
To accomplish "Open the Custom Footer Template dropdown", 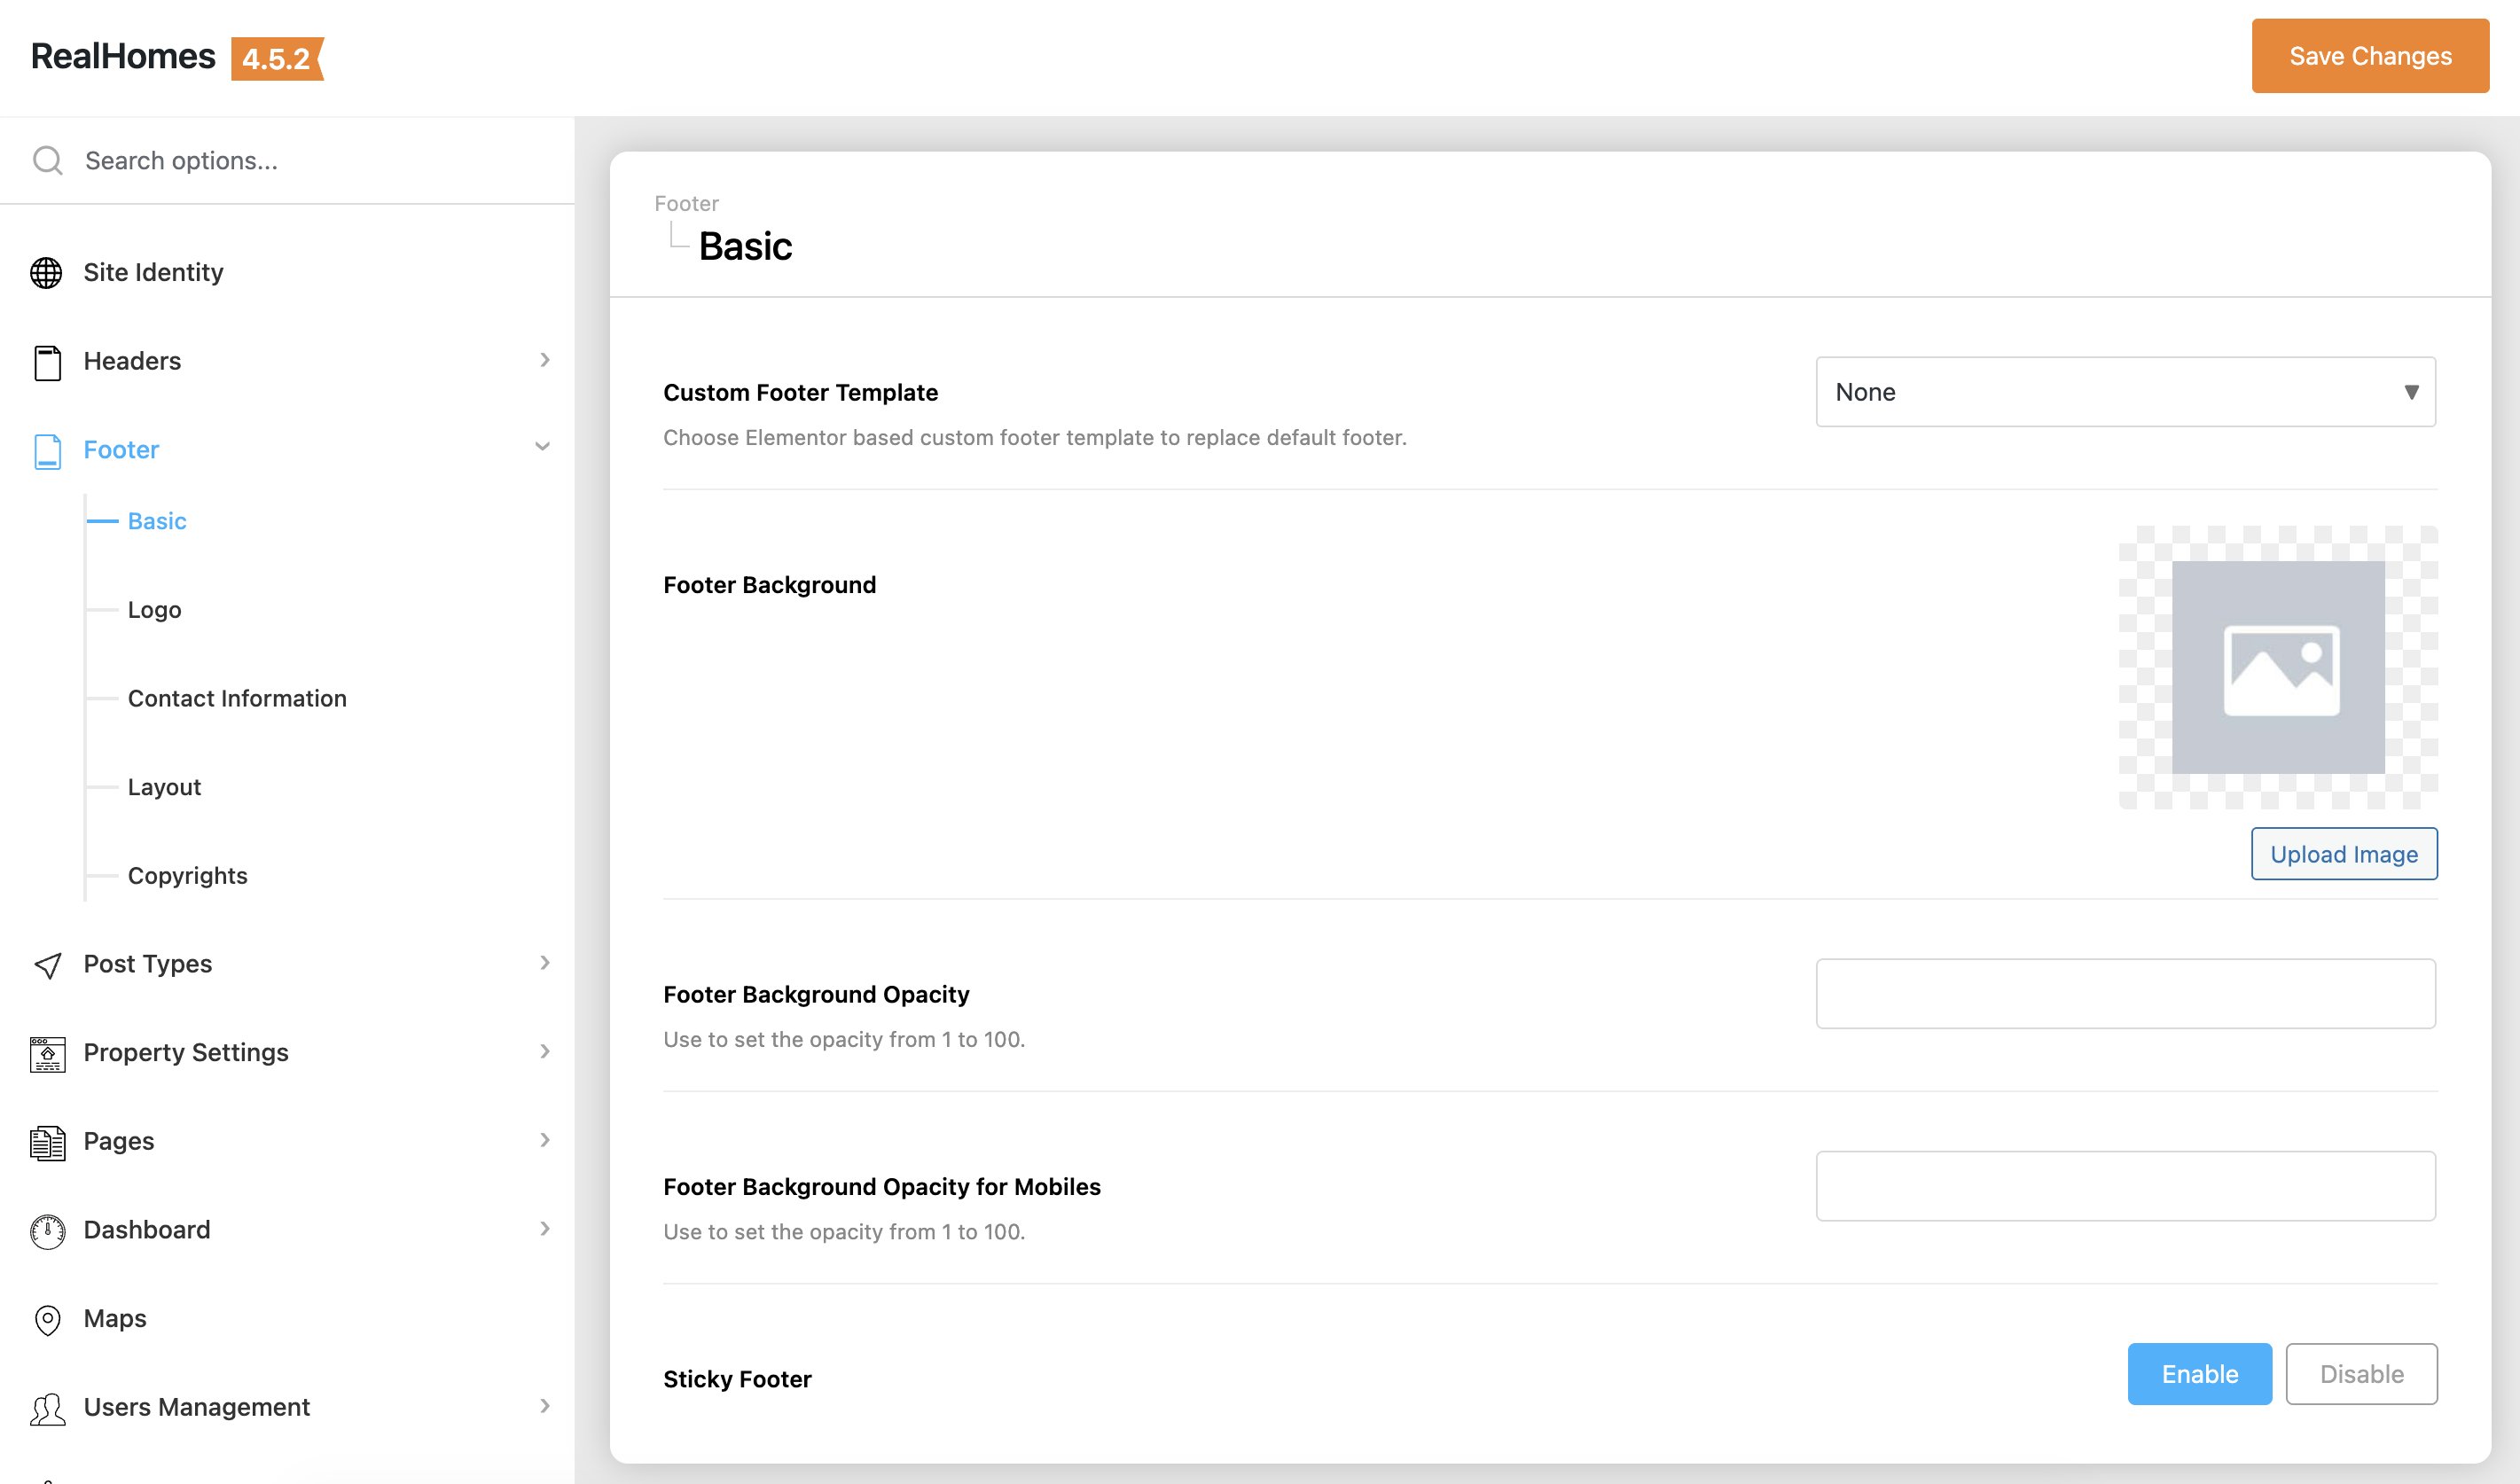I will pyautogui.click(x=2125, y=392).
